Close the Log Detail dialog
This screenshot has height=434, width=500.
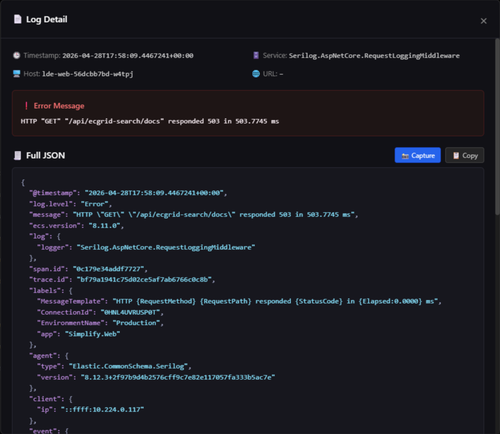coord(483,21)
